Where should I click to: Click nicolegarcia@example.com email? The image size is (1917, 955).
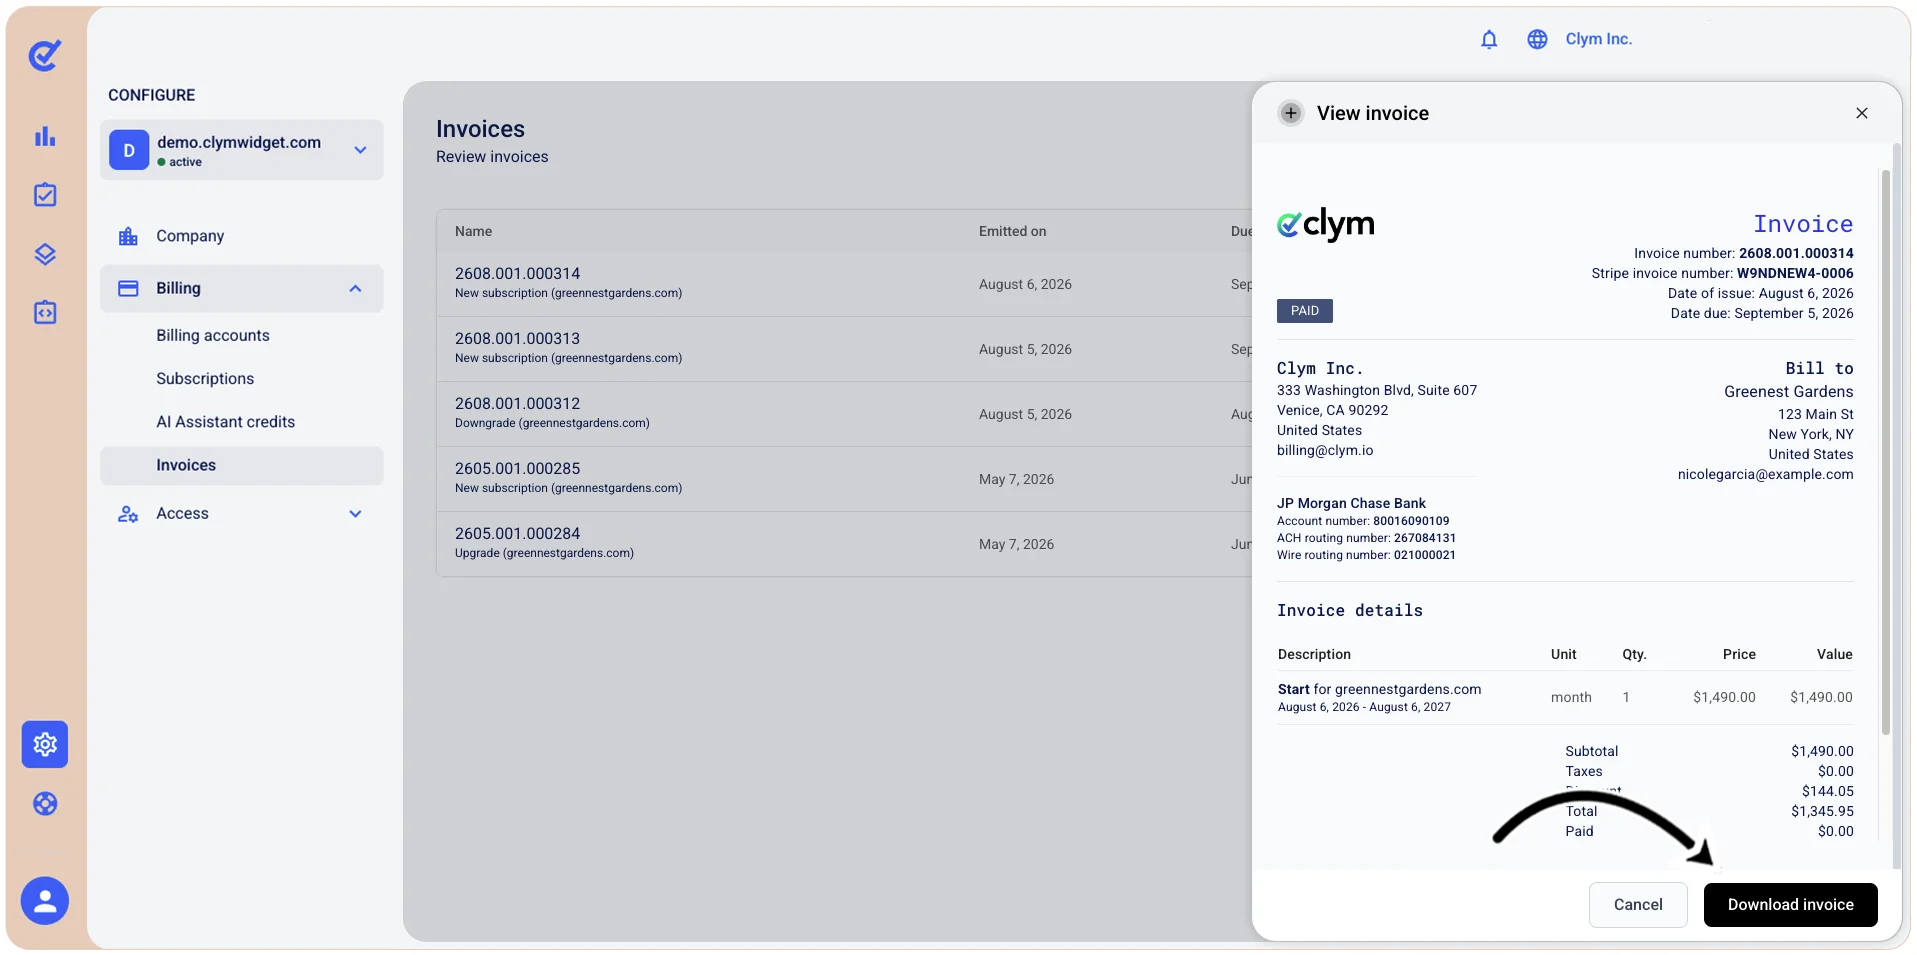pos(1765,475)
